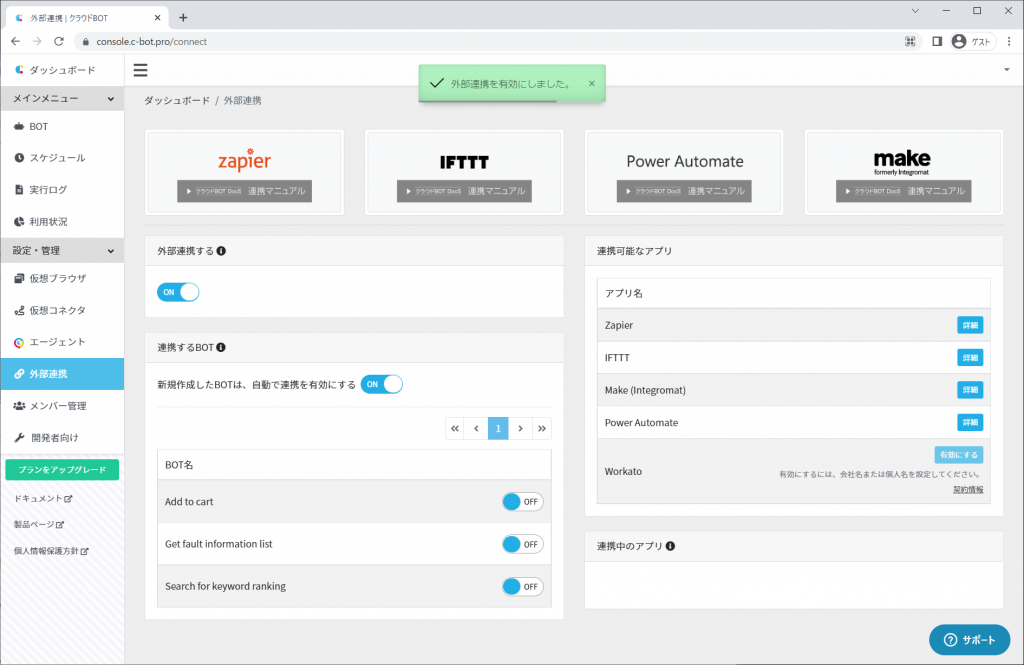Enable integration for Search for keyword ranking
The width and height of the screenshot is (1024, 665).
coord(522,587)
